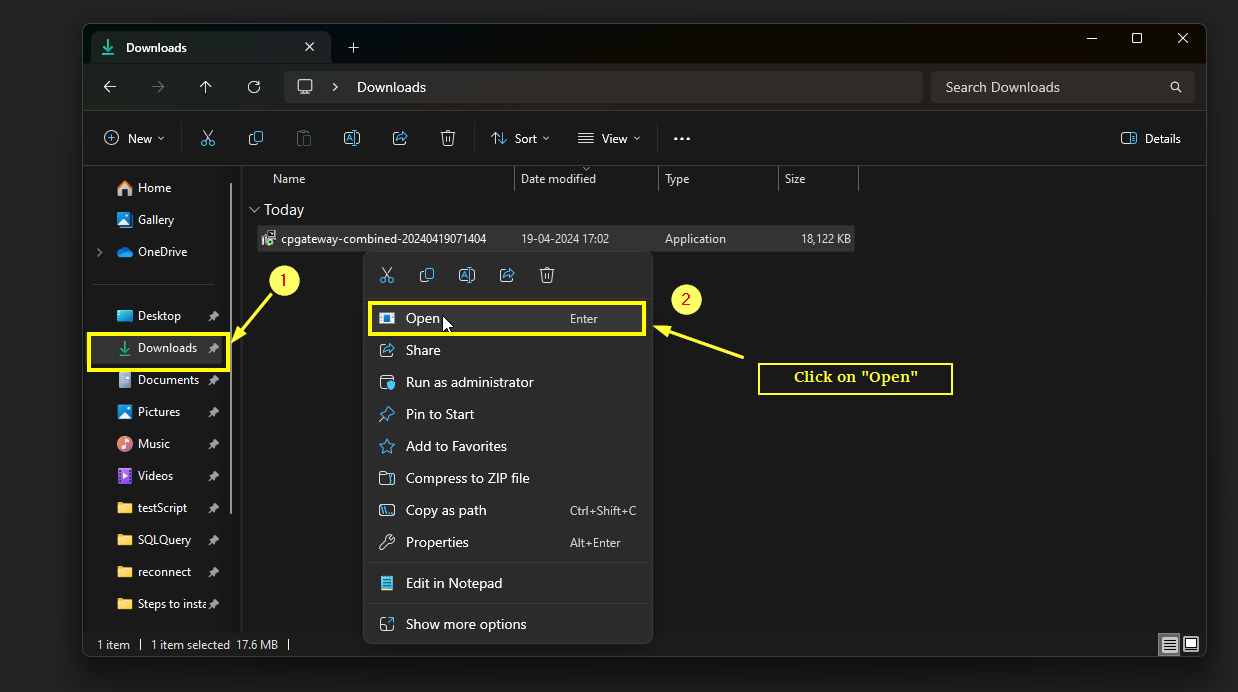Go up one folder level
1238x692 pixels.
click(206, 87)
